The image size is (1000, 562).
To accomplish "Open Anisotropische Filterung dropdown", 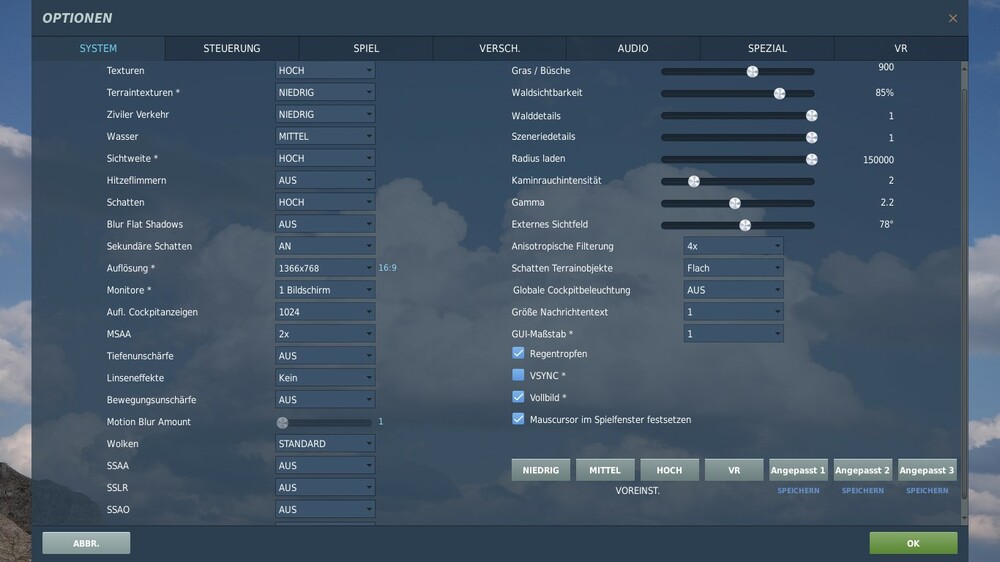I will pyautogui.click(x=733, y=246).
